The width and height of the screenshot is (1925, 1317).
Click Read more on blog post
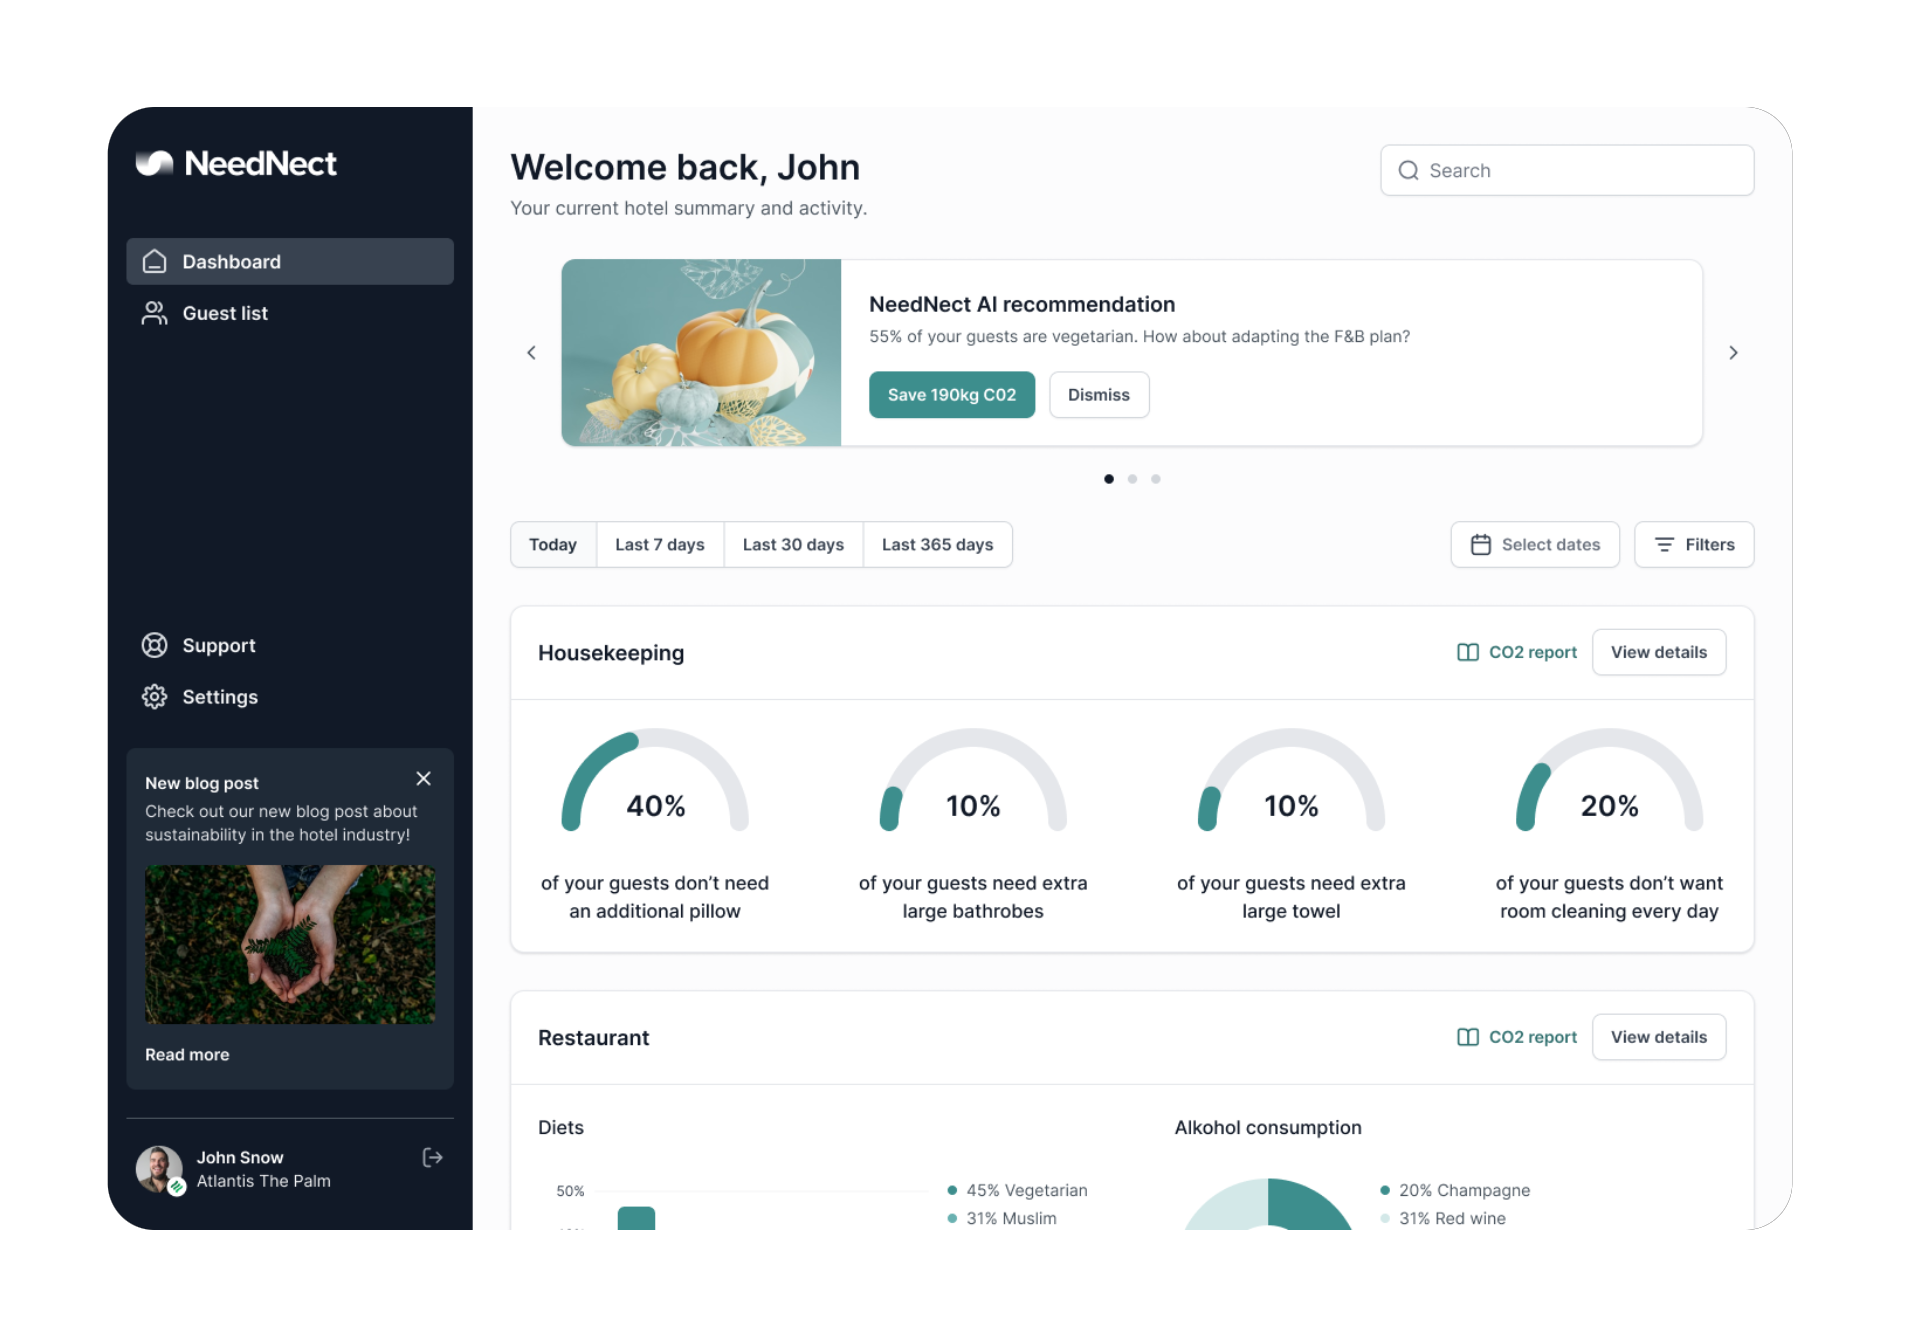[x=187, y=1054]
